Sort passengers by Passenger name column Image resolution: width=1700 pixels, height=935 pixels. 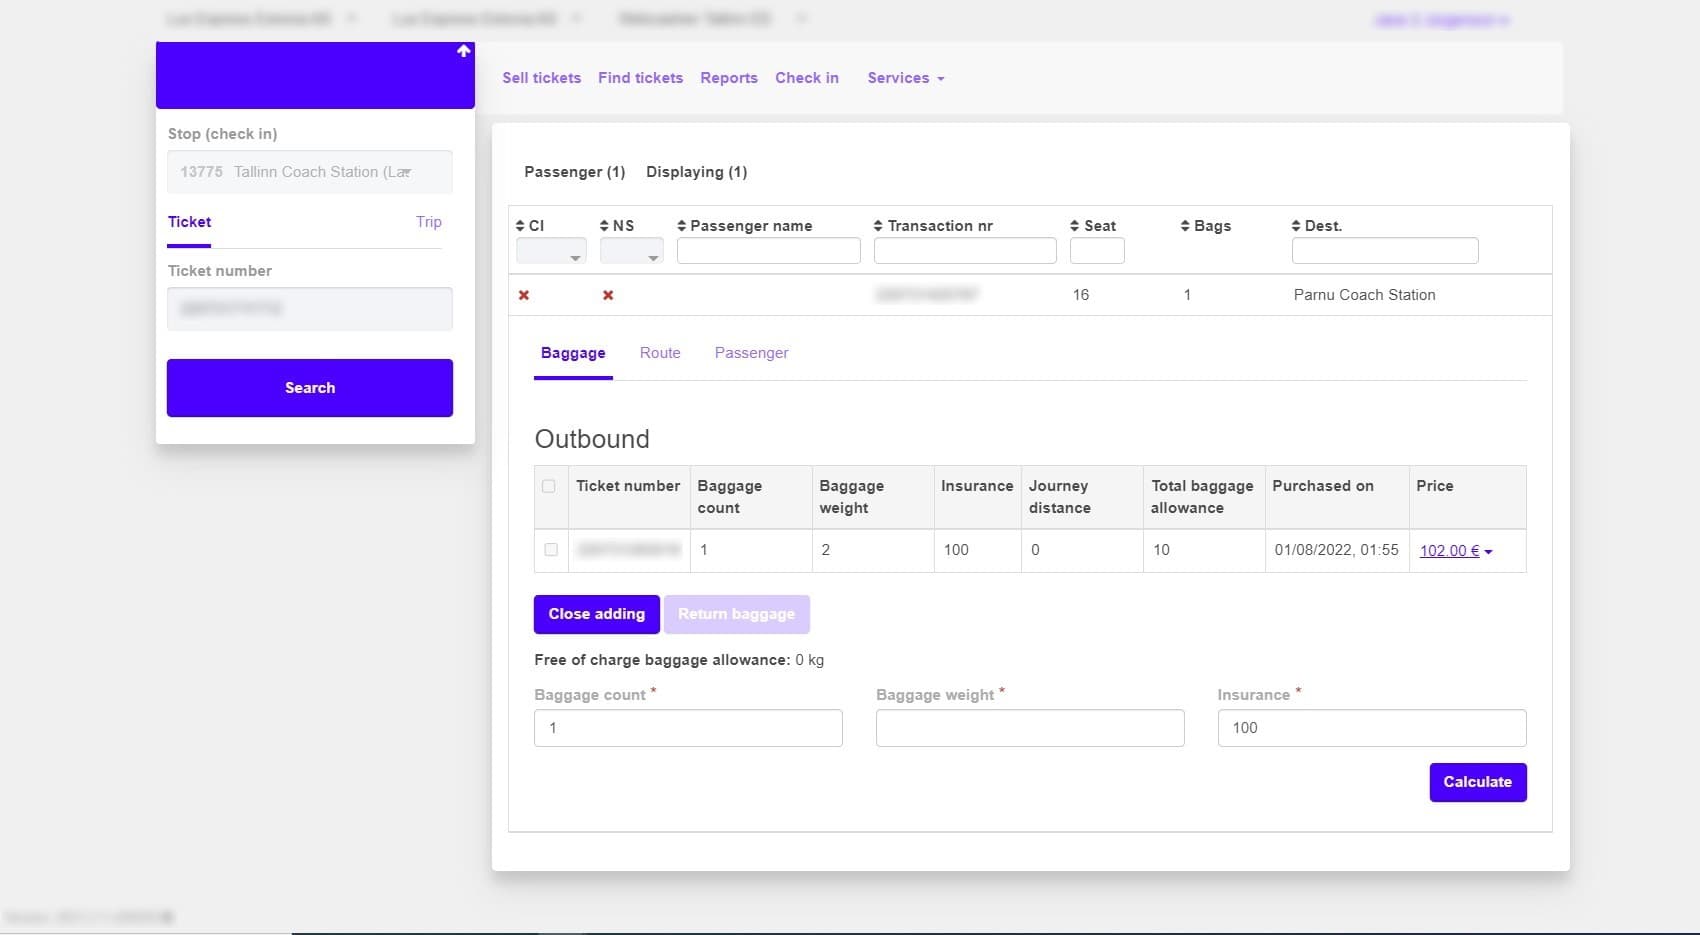click(682, 226)
